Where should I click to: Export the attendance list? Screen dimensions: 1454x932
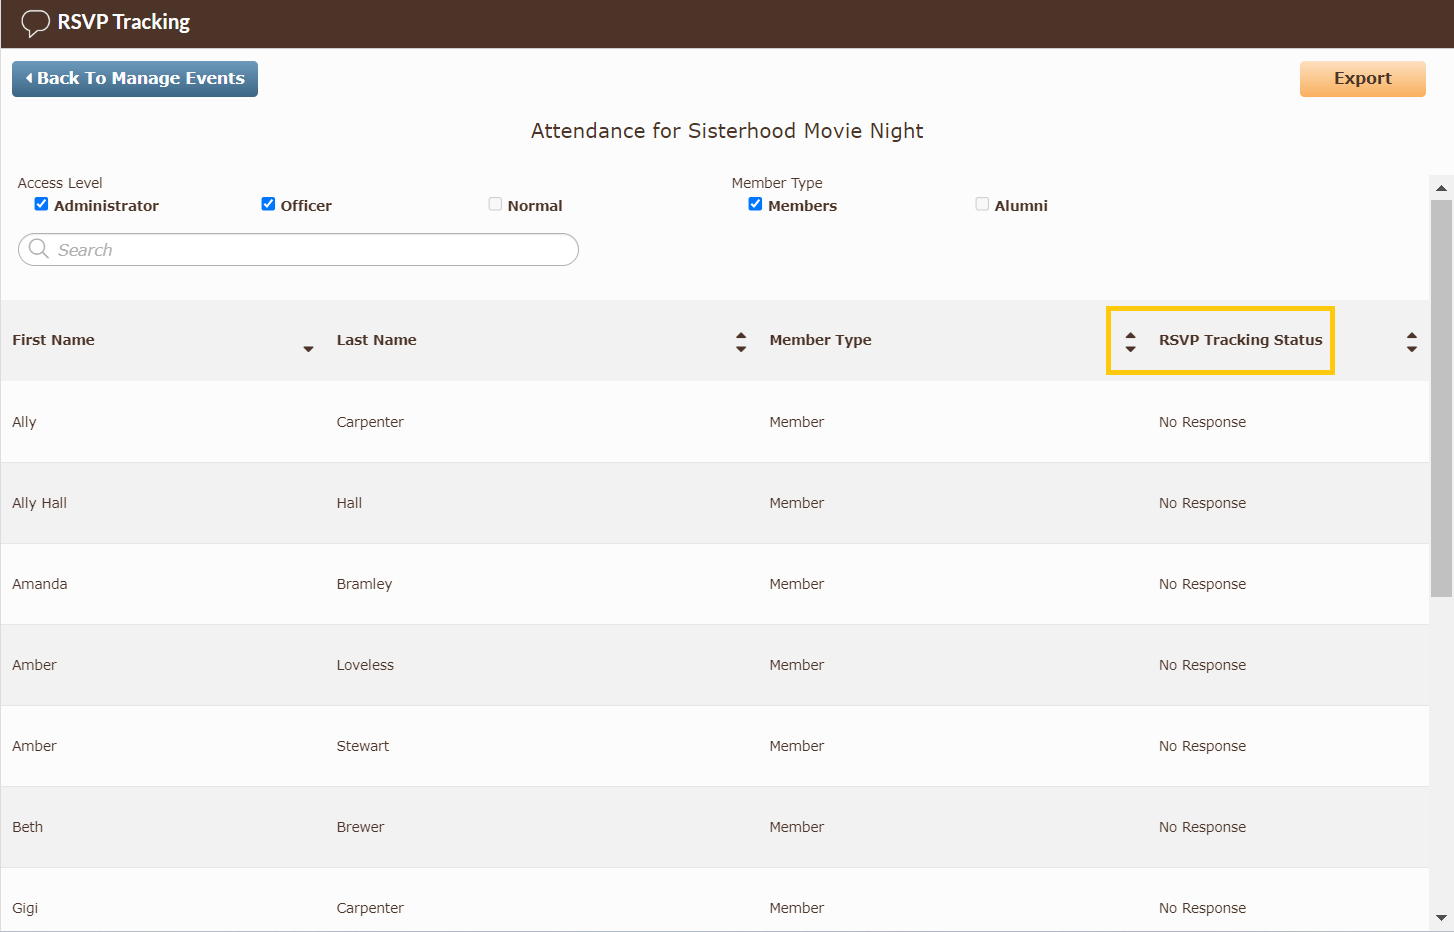(x=1362, y=79)
